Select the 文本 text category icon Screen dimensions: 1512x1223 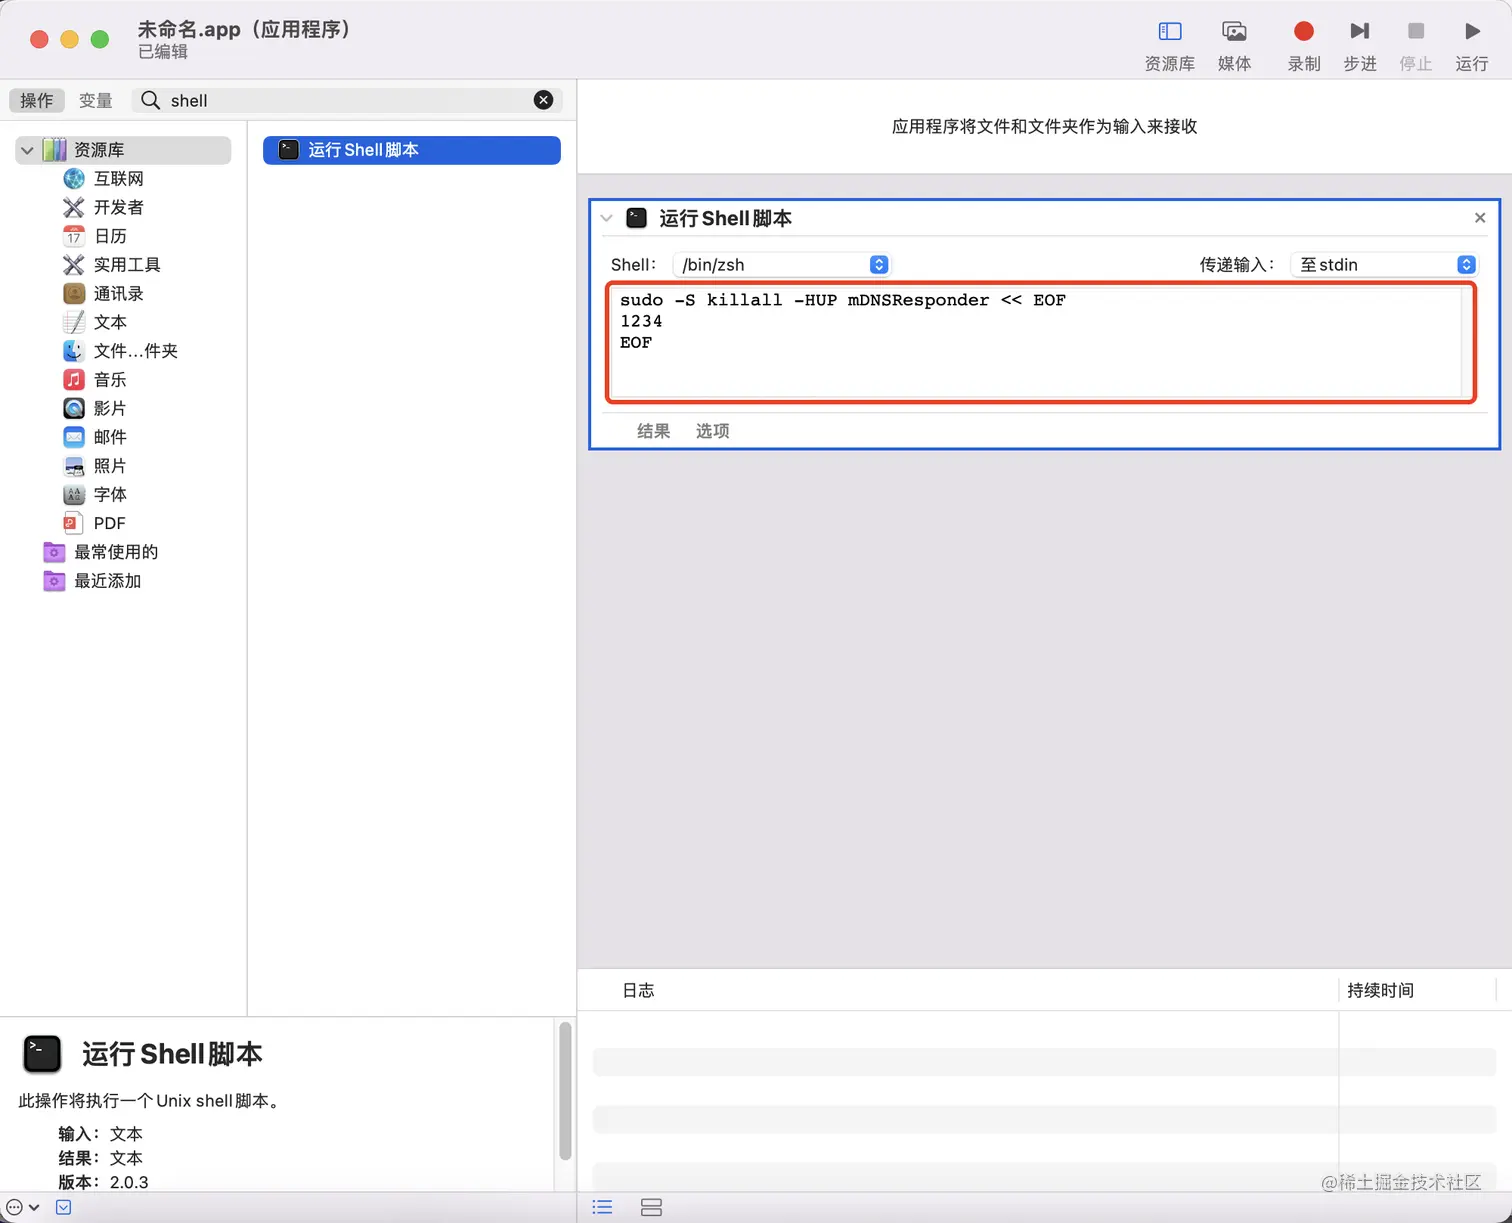pos(74,322)
